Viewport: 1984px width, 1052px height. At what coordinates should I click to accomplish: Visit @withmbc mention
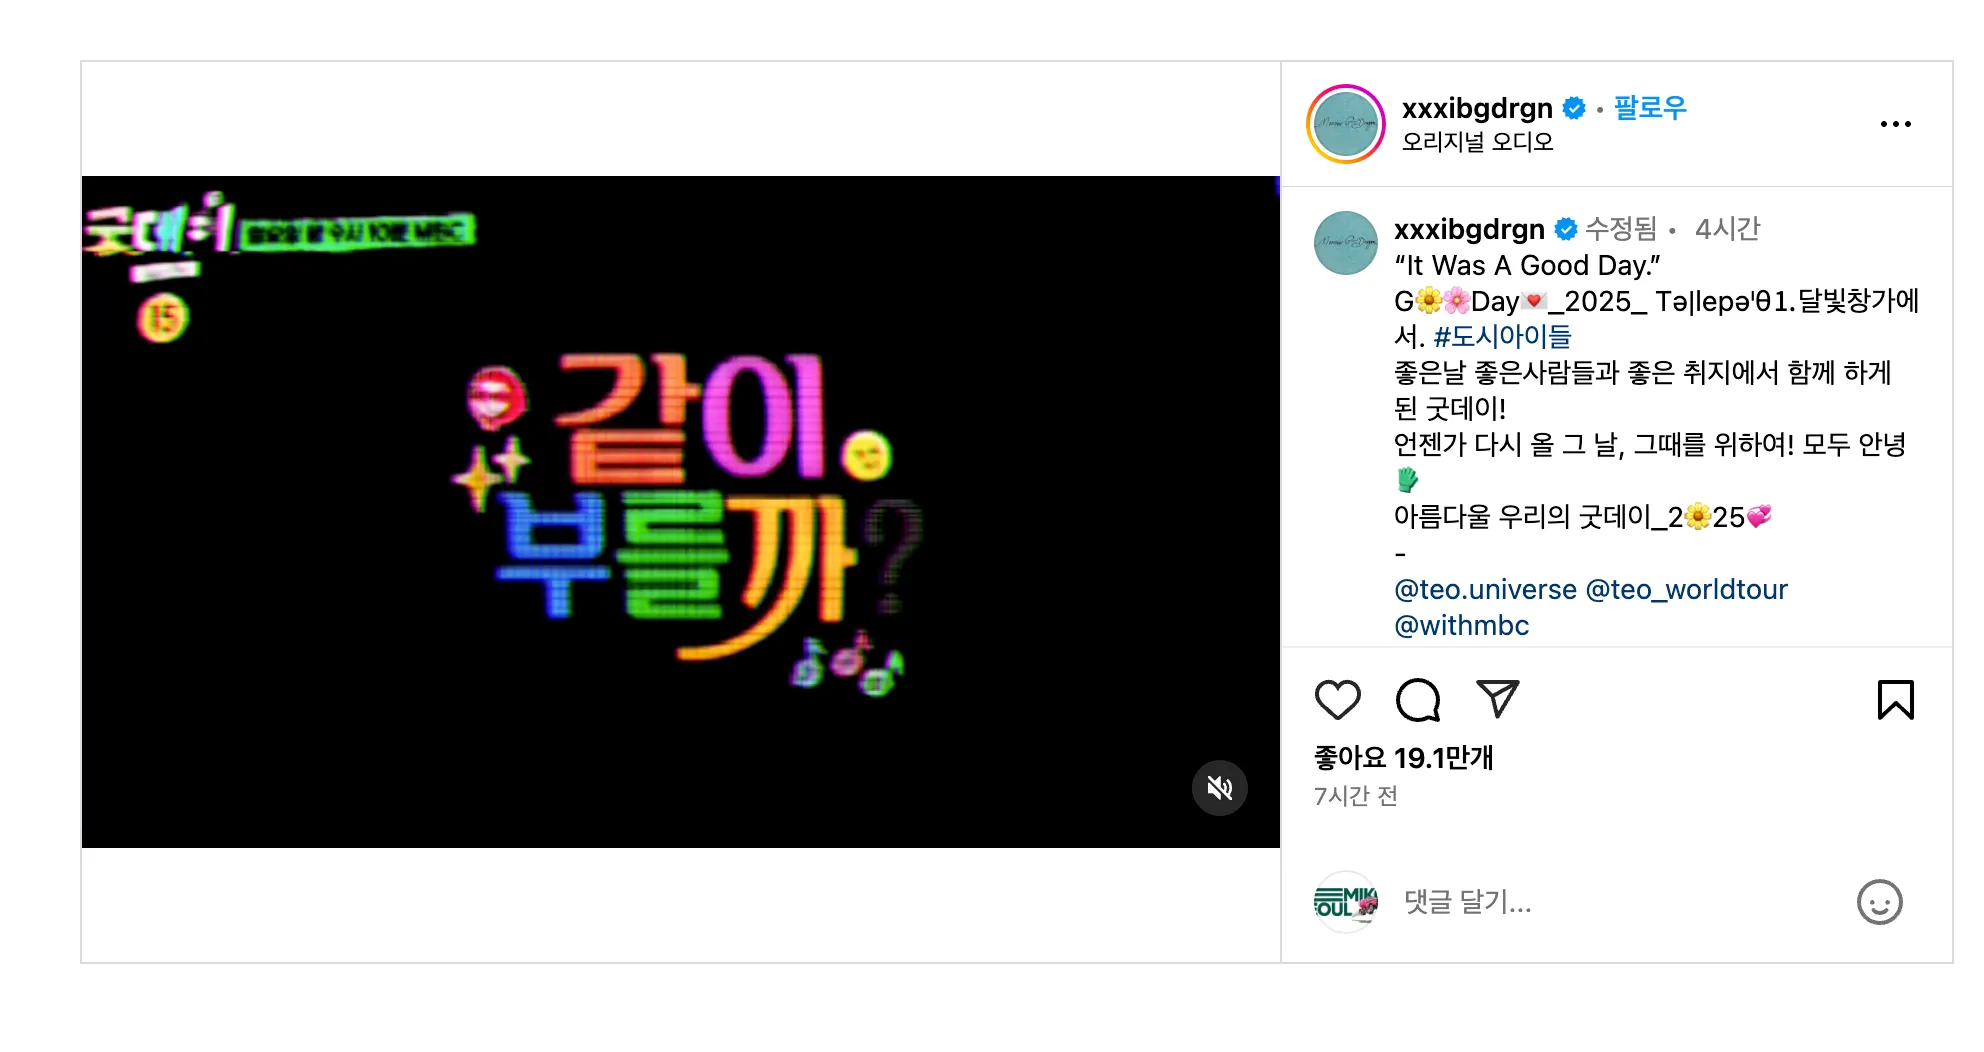click(x=1461, y=626)
